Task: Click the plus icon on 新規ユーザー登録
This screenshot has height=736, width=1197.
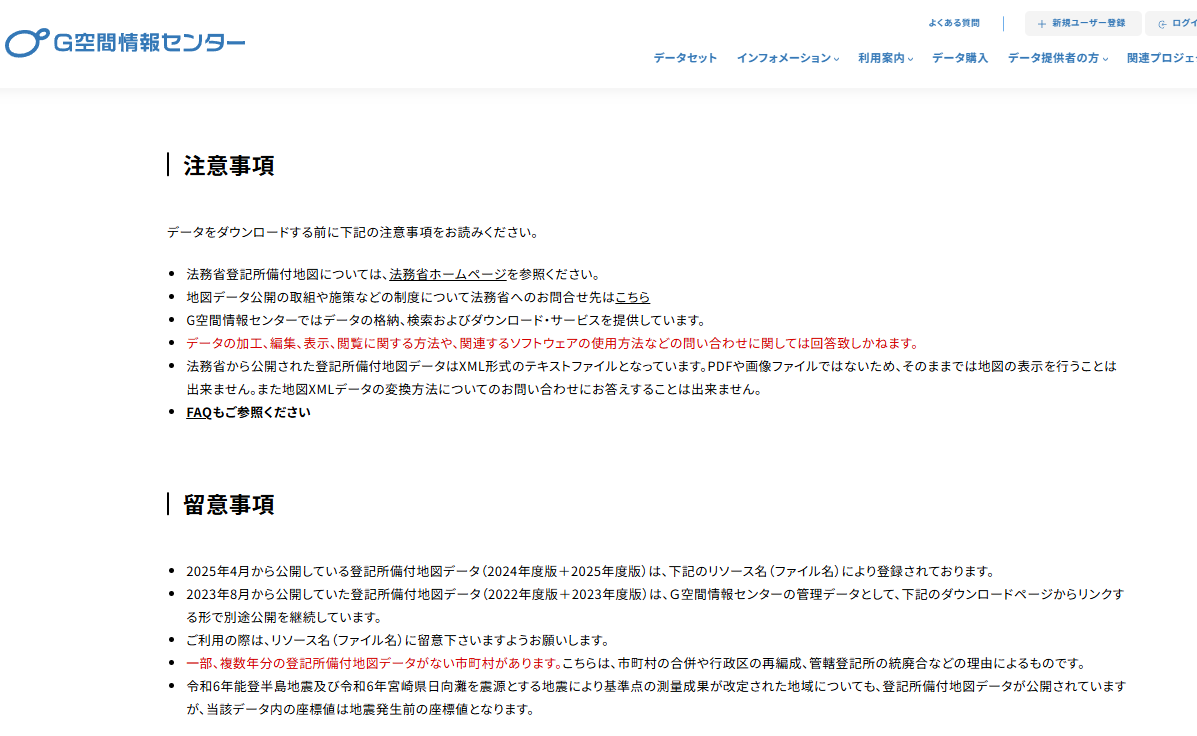Action: pyautogui.click(x=1041, y=24)
